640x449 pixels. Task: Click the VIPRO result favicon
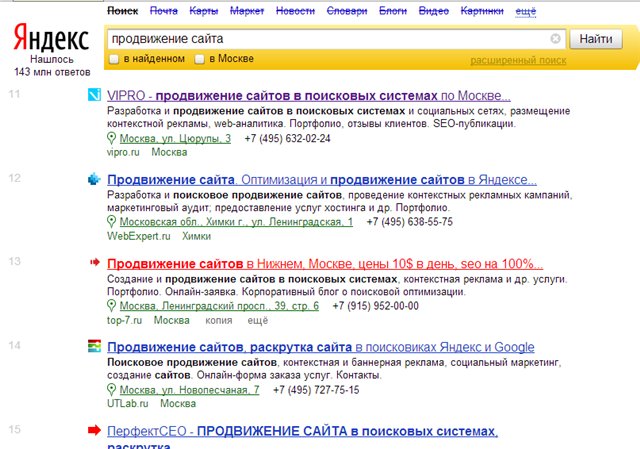(94, 95)
